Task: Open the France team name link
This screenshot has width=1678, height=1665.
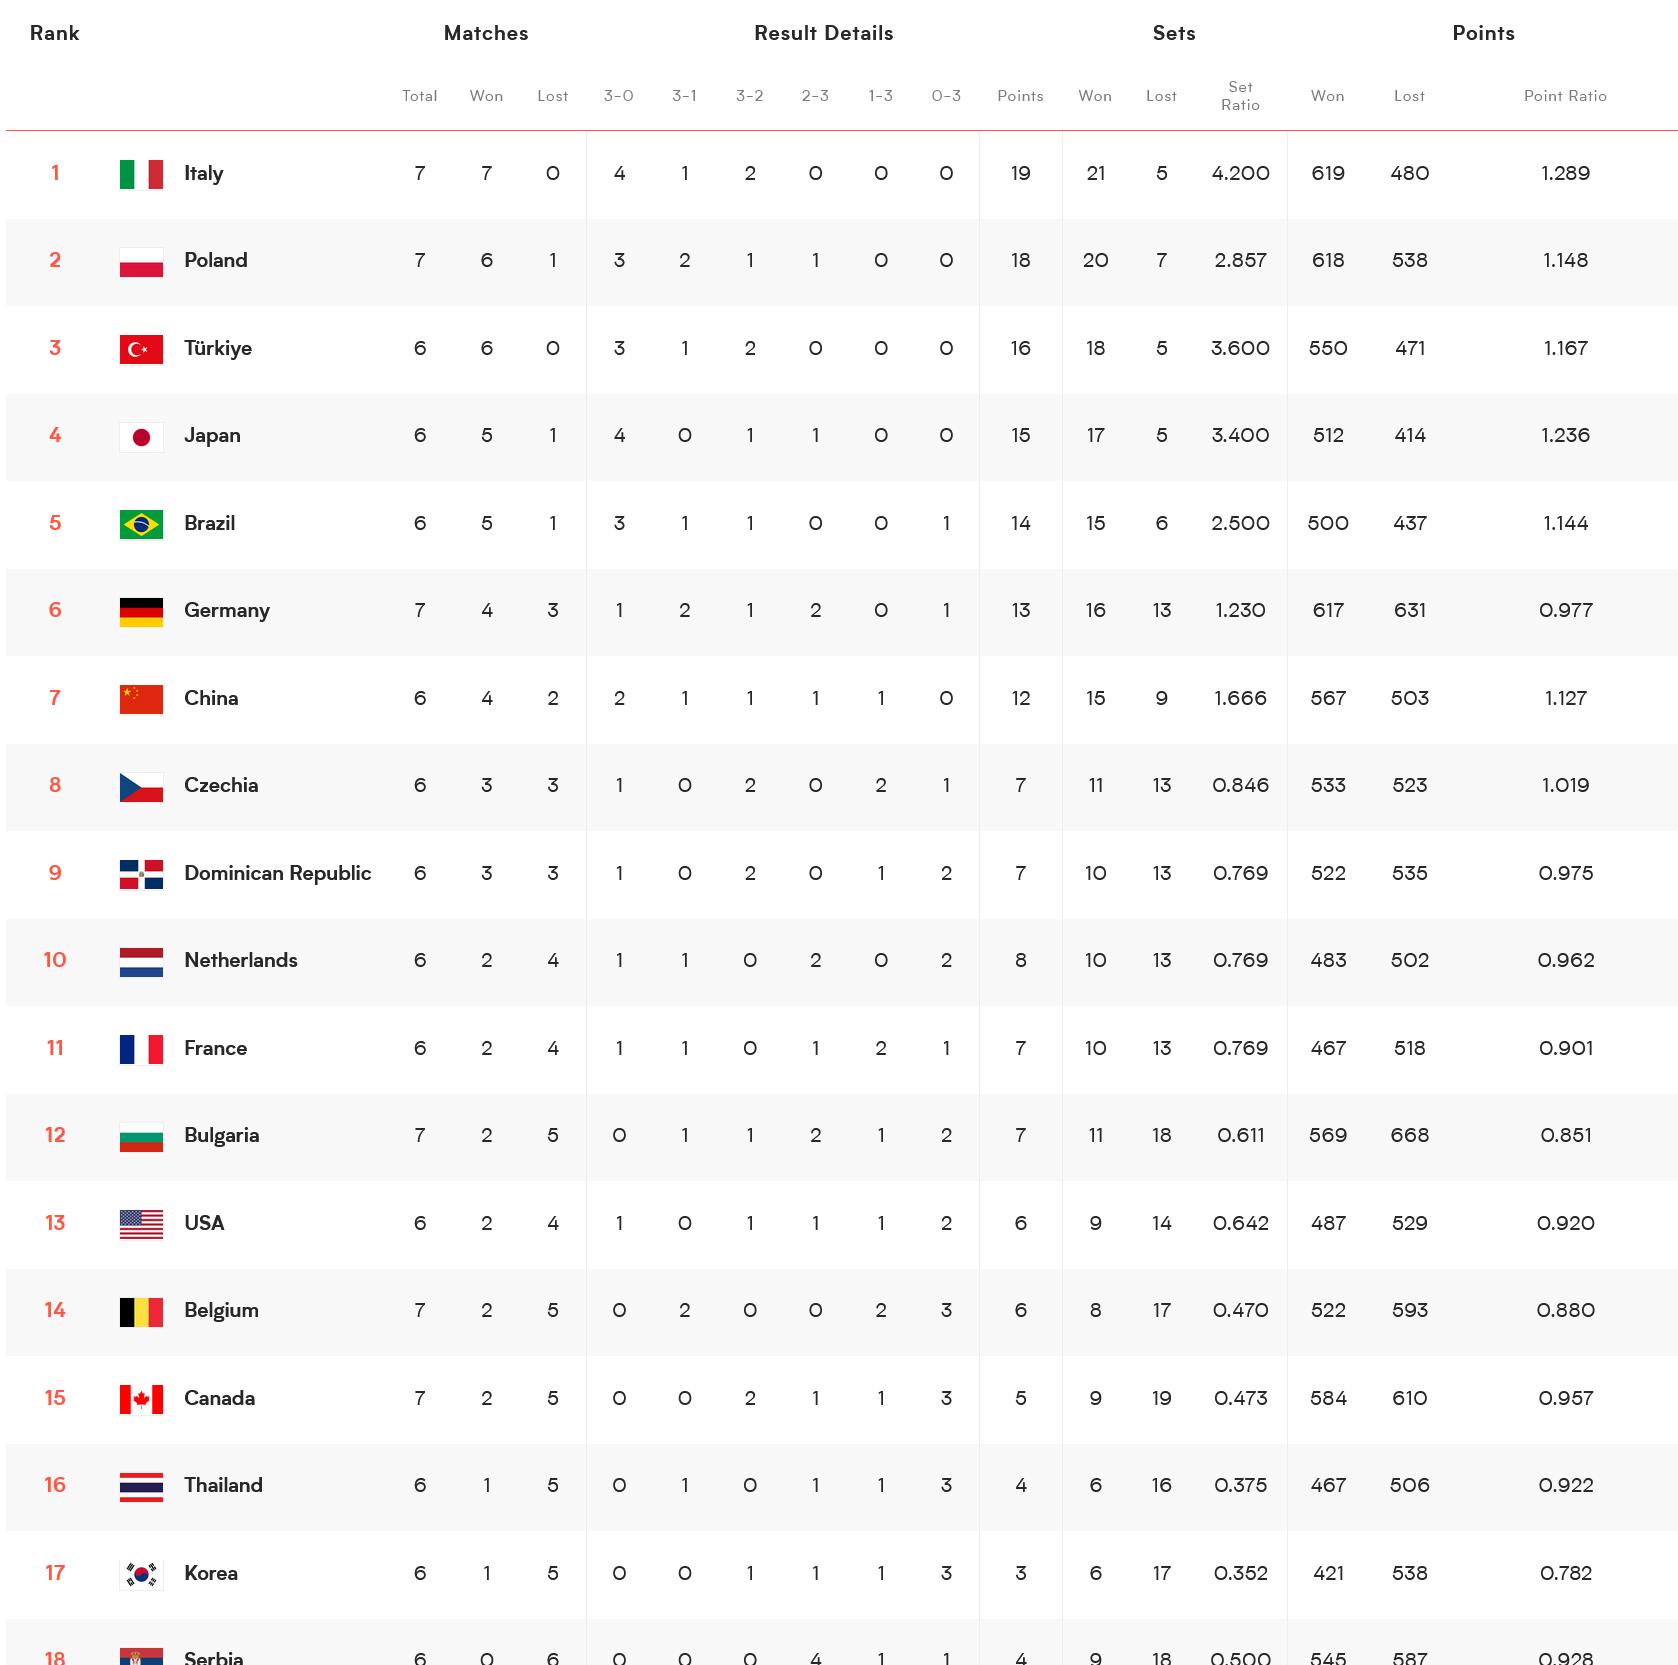Action: pos(215,1048)
